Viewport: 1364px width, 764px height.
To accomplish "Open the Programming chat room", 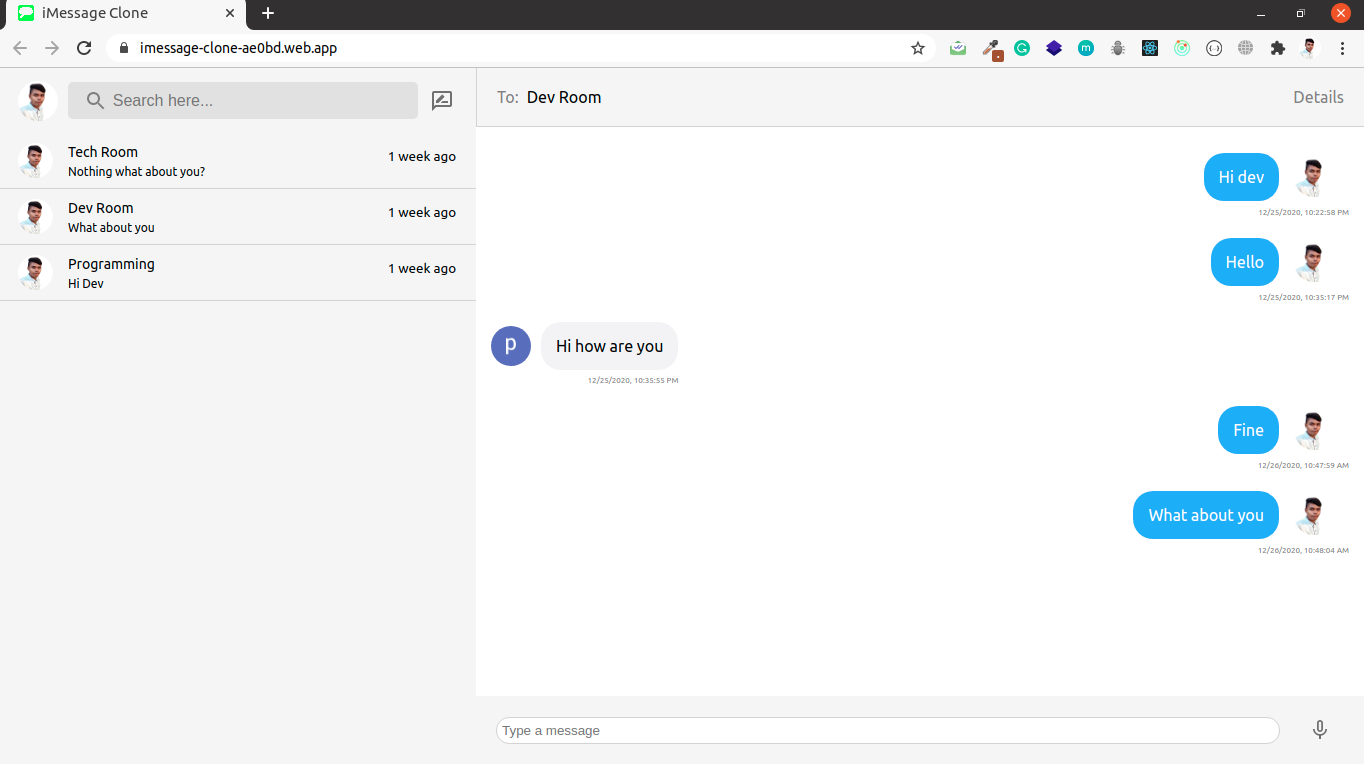I will pos(237,273).
